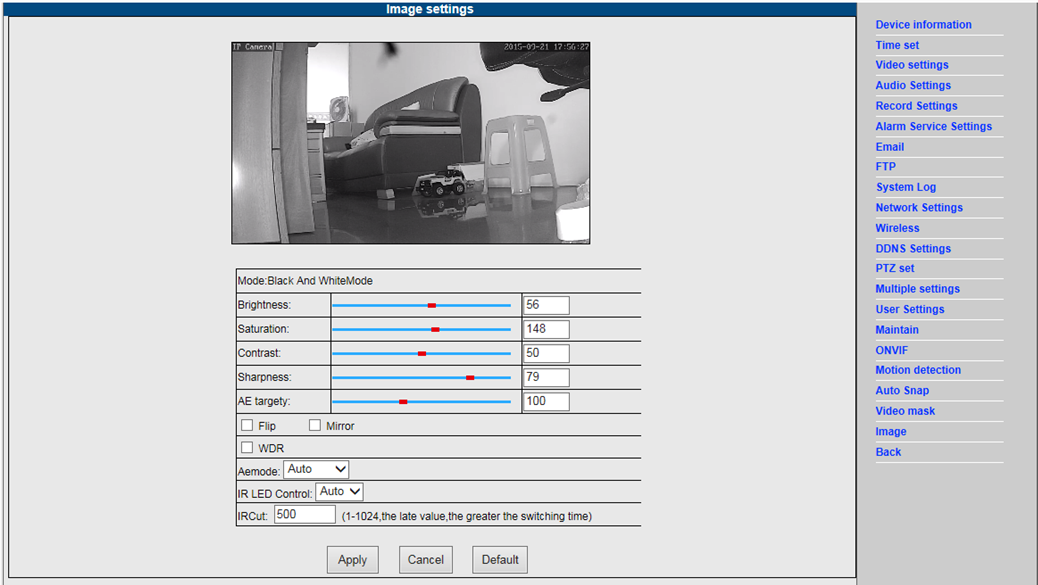
Task: Click the Image settings title bar
Action: 430,9
